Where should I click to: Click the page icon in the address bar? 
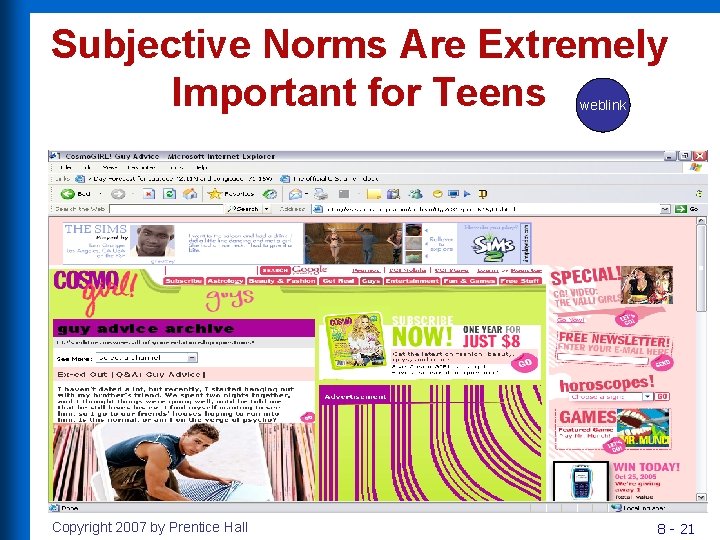click(x=317, y=209)
